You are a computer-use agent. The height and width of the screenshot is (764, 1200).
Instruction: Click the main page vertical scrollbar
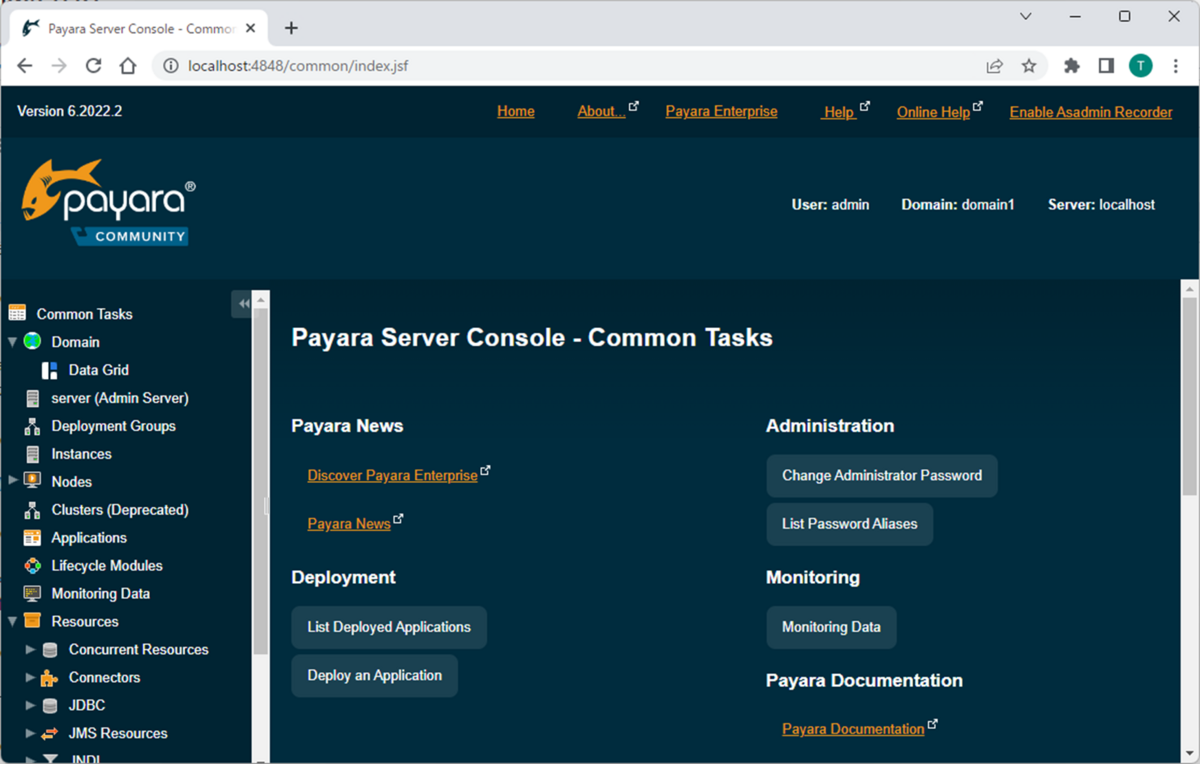tap(1190, 396)
